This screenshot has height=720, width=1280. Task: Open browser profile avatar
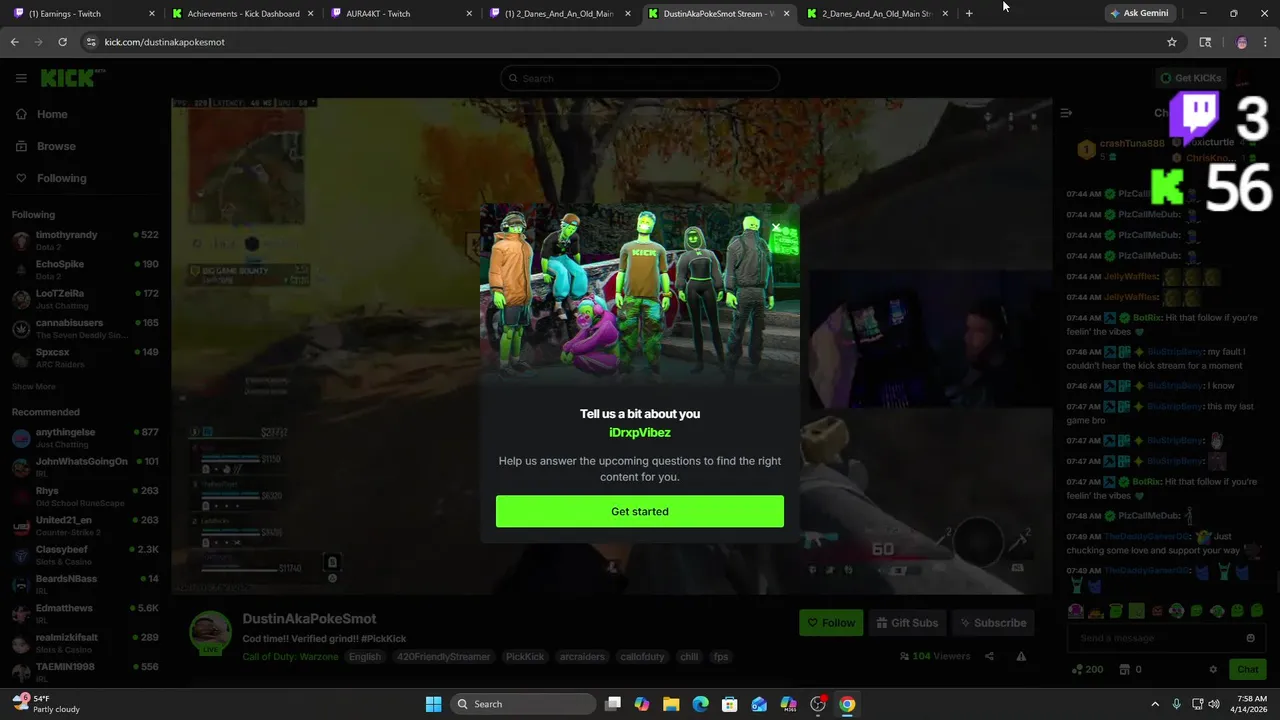(1242, 42)
